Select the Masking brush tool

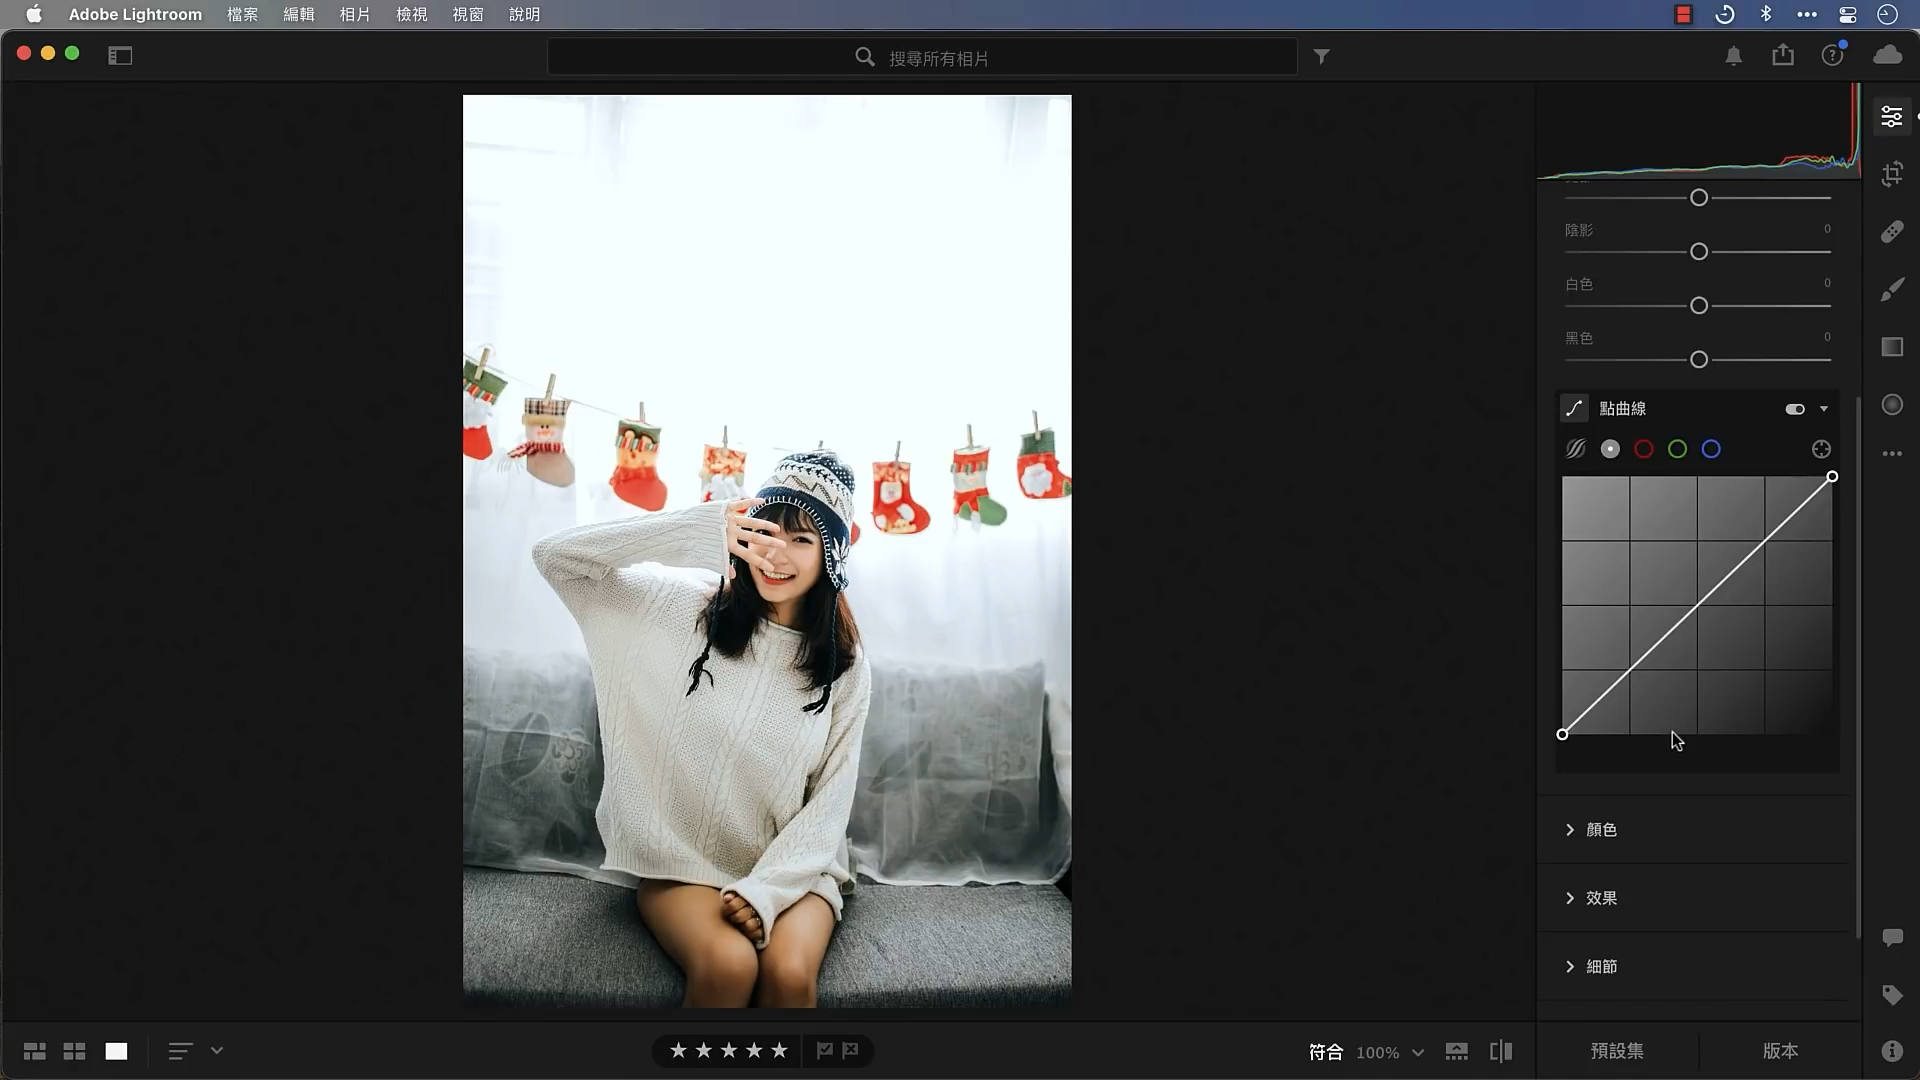pyautogui.click(x=1892, y=289)
